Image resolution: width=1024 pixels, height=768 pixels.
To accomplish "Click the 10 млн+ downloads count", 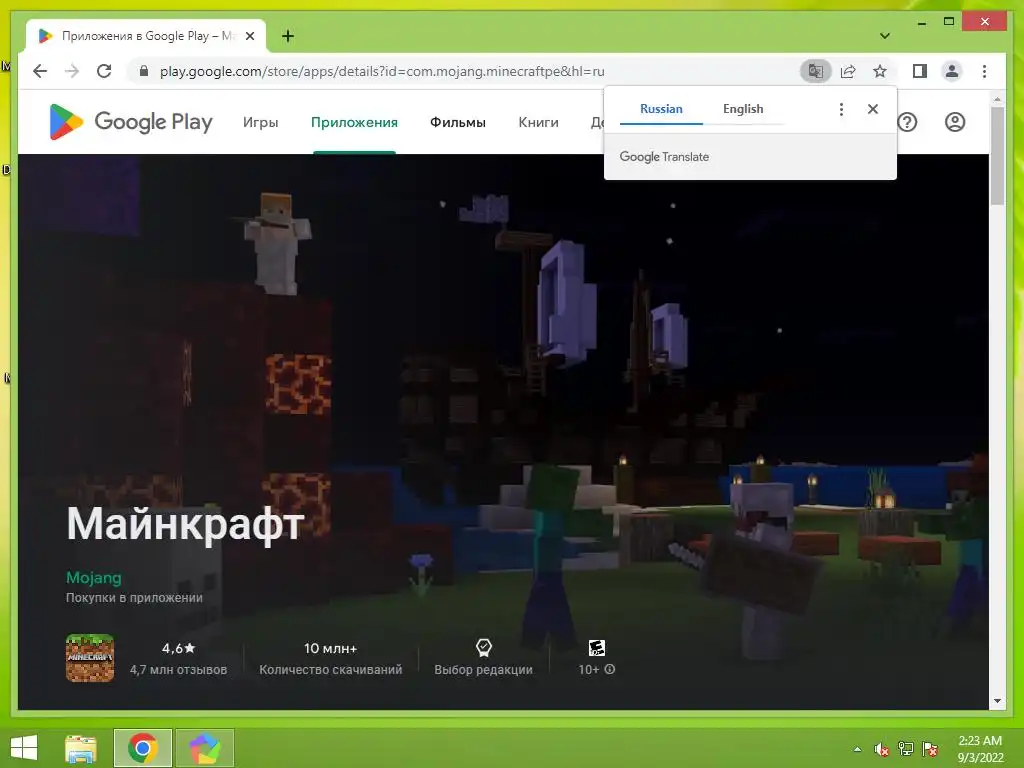I will point(330,648).
